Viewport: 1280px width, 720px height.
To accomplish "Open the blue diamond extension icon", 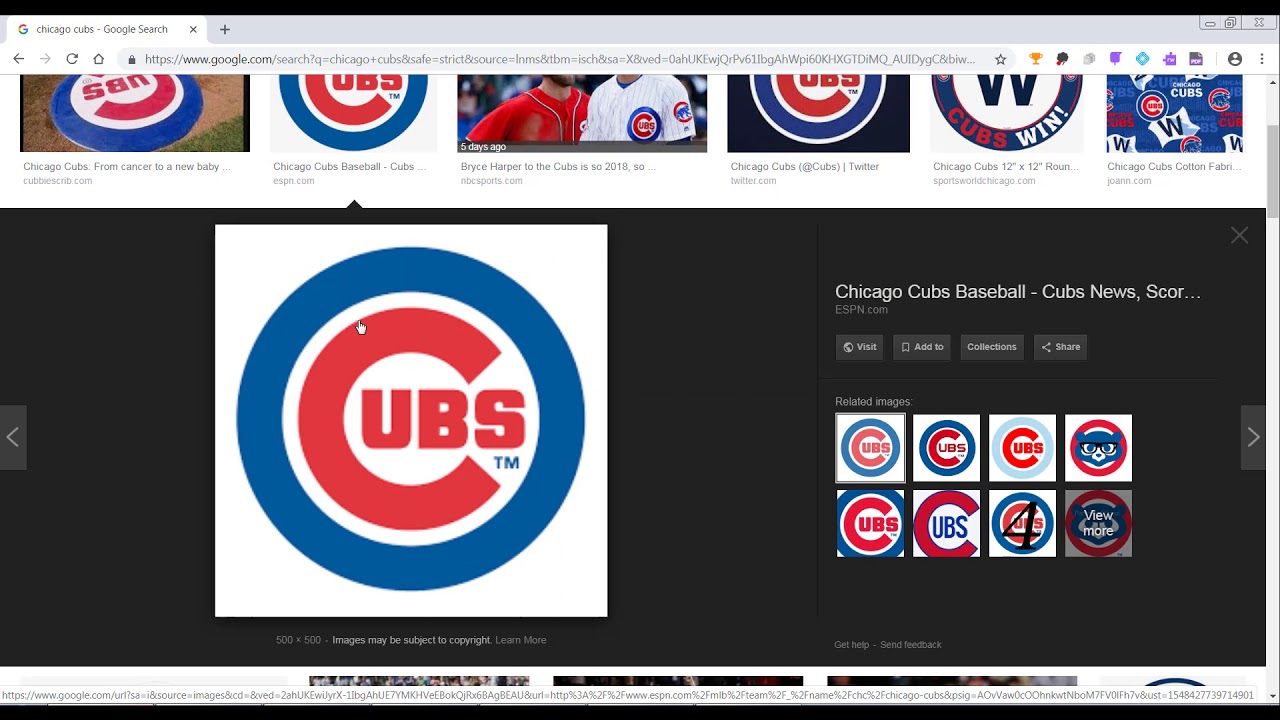I will [1142, 59].
